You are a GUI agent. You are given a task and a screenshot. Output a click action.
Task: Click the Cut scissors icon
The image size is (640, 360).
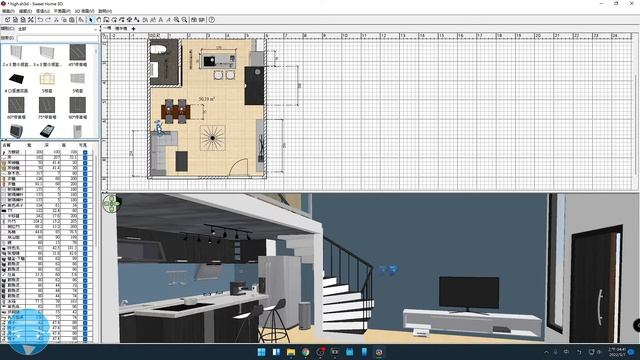pos(56,20)
